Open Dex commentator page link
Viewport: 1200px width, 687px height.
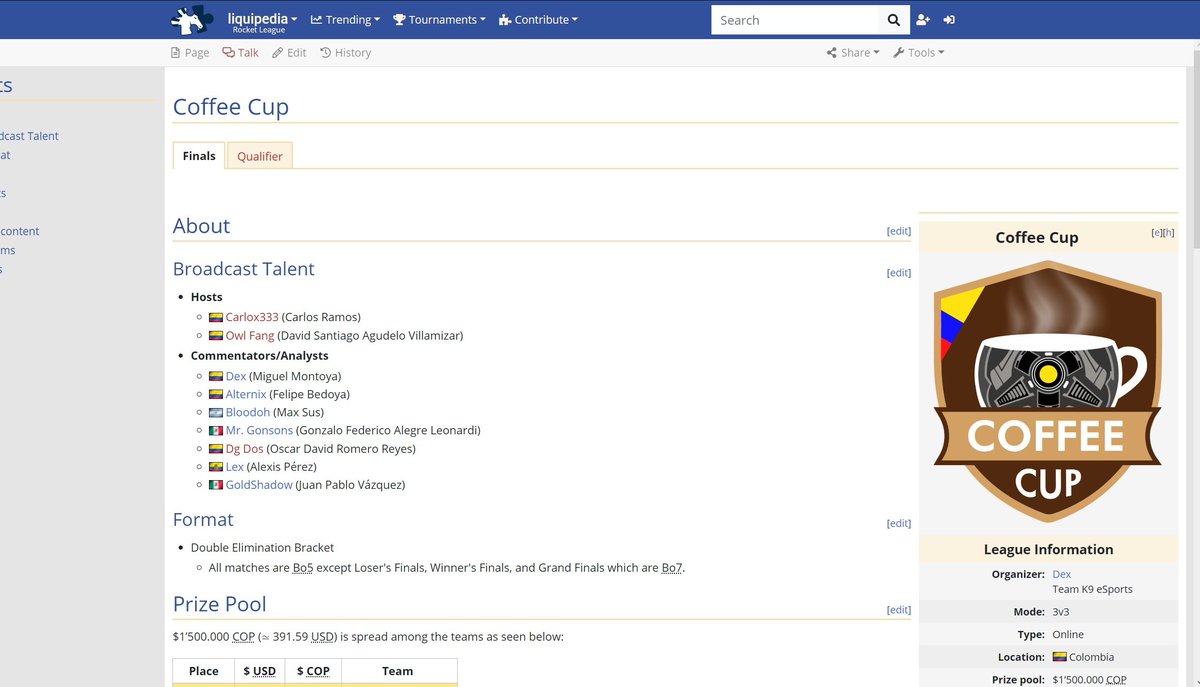click(x=236, y=377)
